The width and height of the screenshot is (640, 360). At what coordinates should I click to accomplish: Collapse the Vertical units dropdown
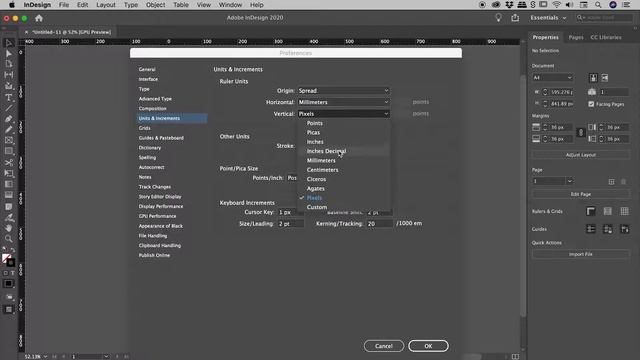click(343, 114)
